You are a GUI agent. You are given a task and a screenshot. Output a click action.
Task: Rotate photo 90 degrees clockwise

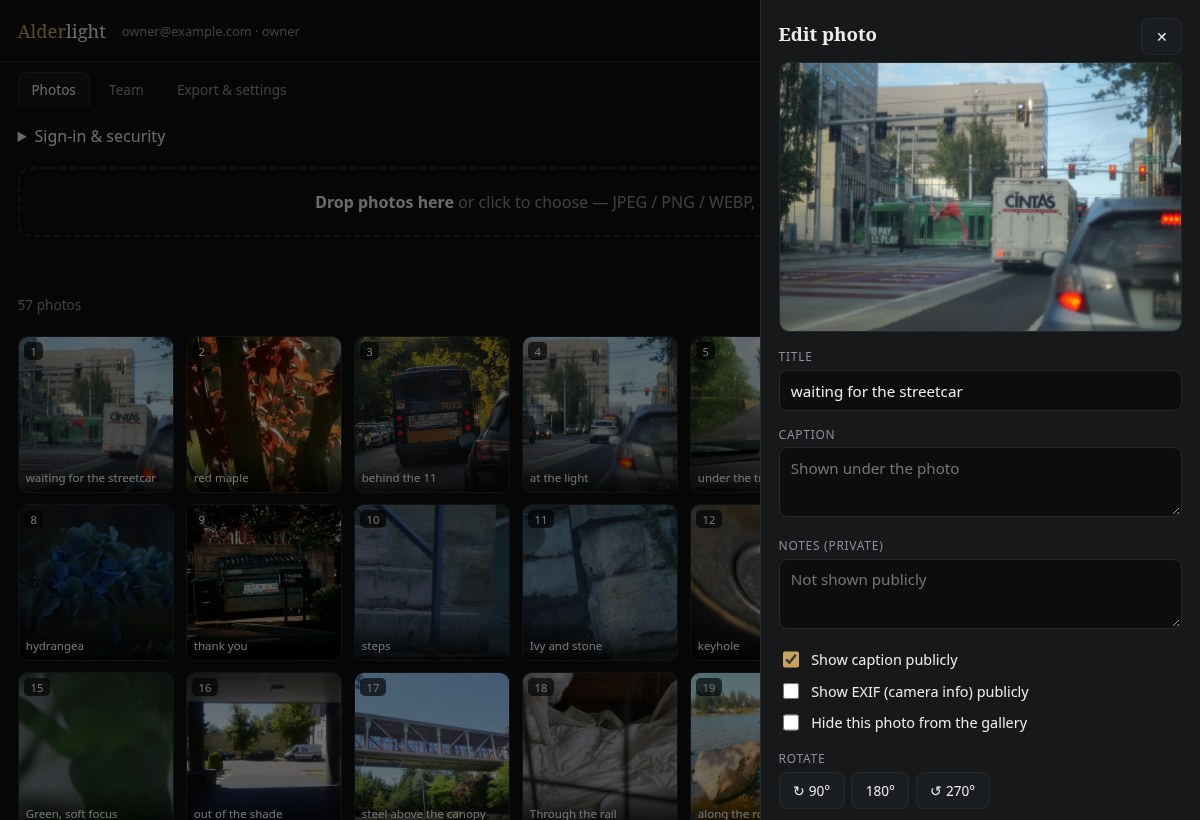812,790
